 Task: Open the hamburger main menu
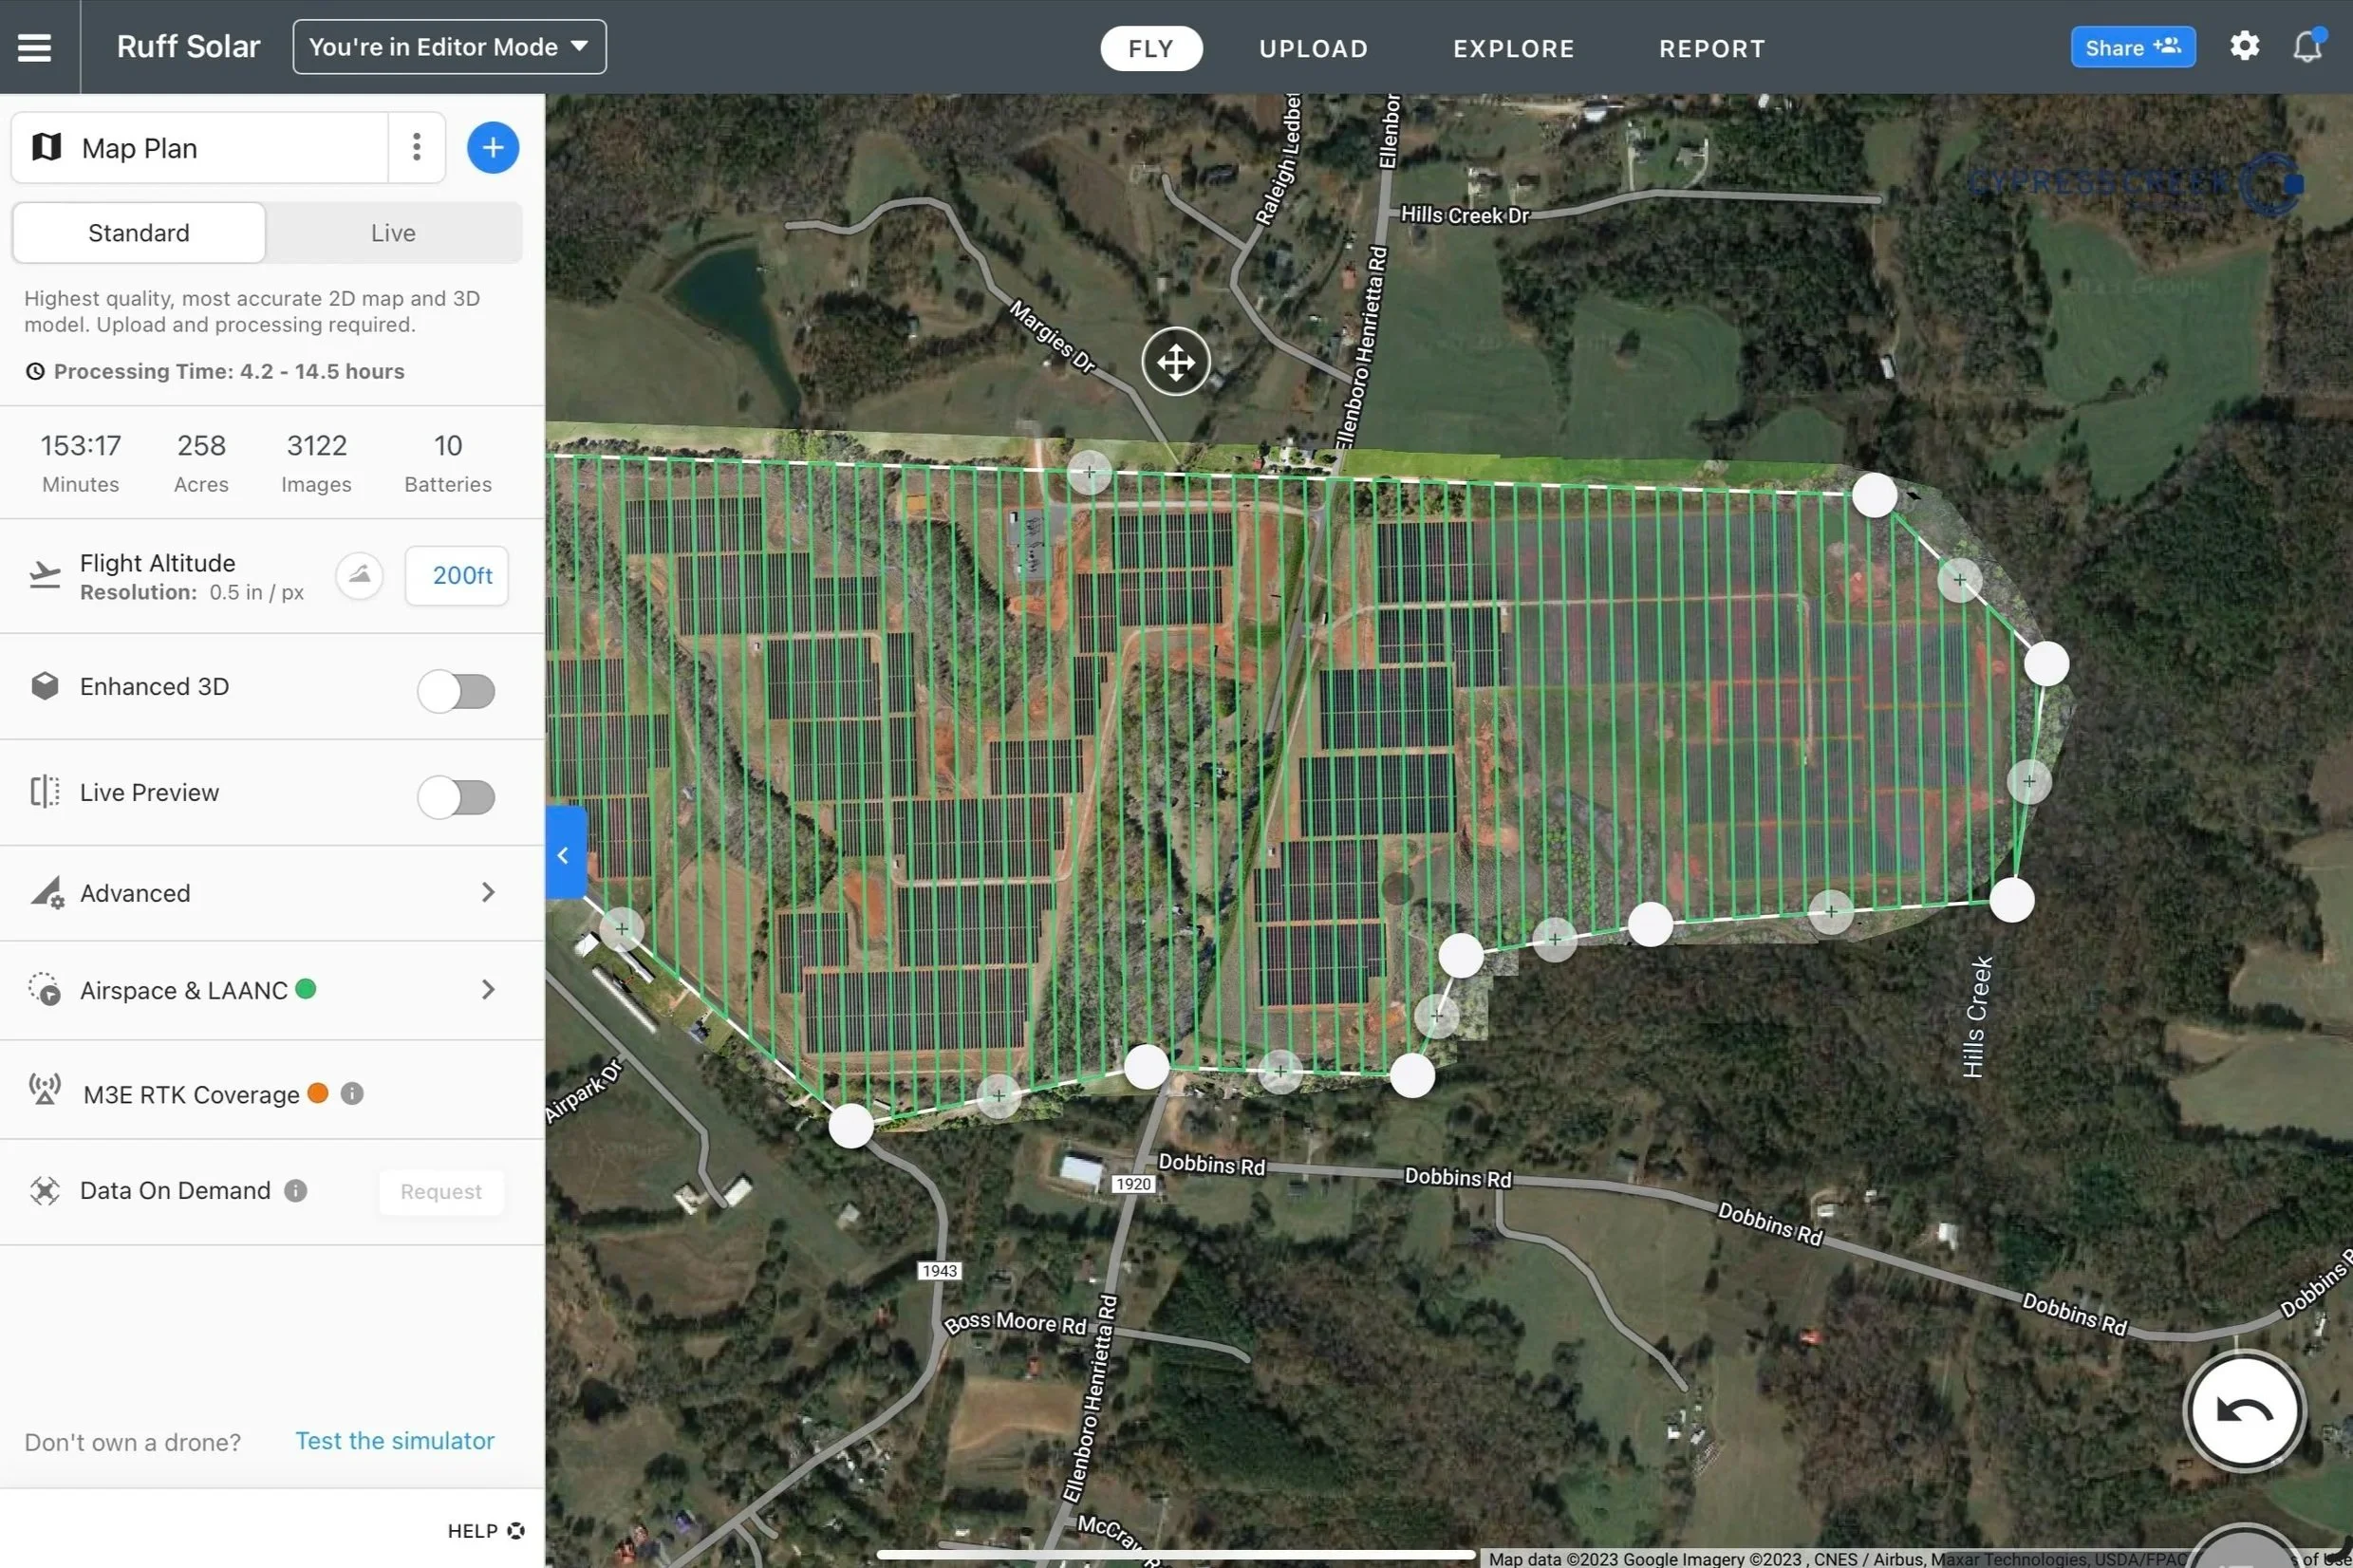(34, 47)
